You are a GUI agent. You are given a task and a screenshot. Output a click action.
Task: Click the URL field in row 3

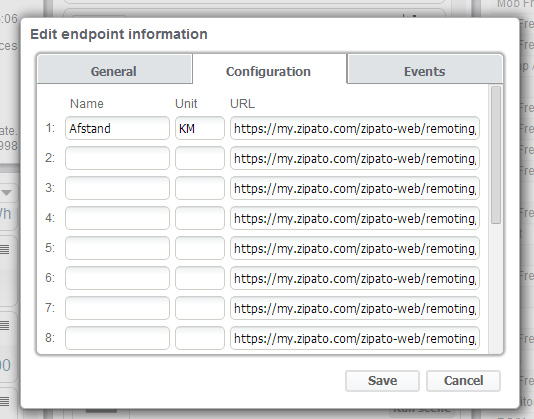click(355, 188)
